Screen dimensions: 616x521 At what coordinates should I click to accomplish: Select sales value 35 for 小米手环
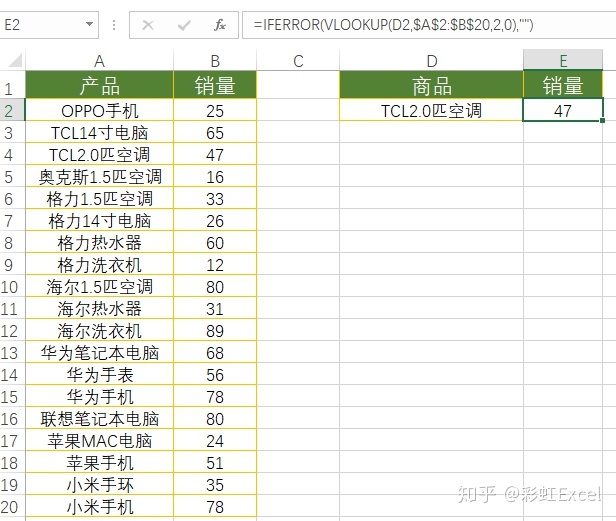pyautogui.click(x=215, y=484)
